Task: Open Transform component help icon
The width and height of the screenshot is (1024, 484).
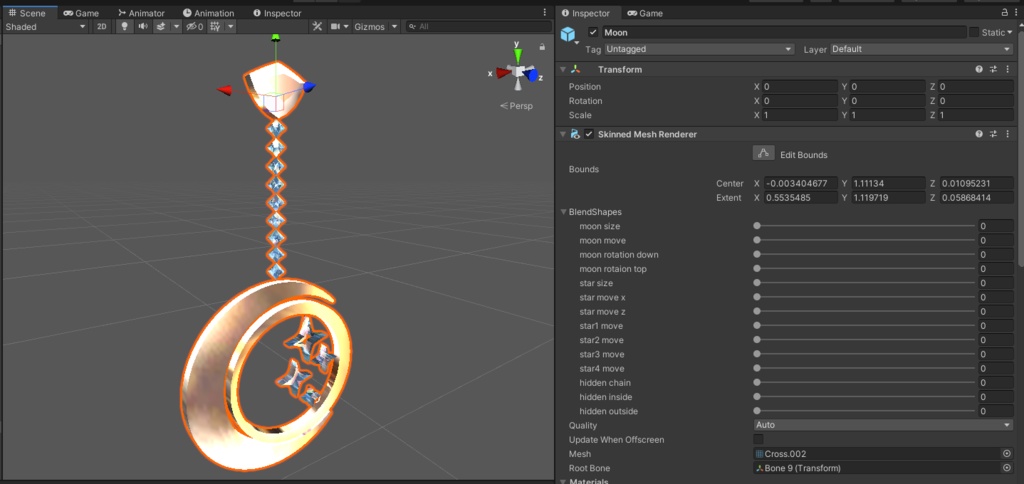Action: click(x=979, y=69)
